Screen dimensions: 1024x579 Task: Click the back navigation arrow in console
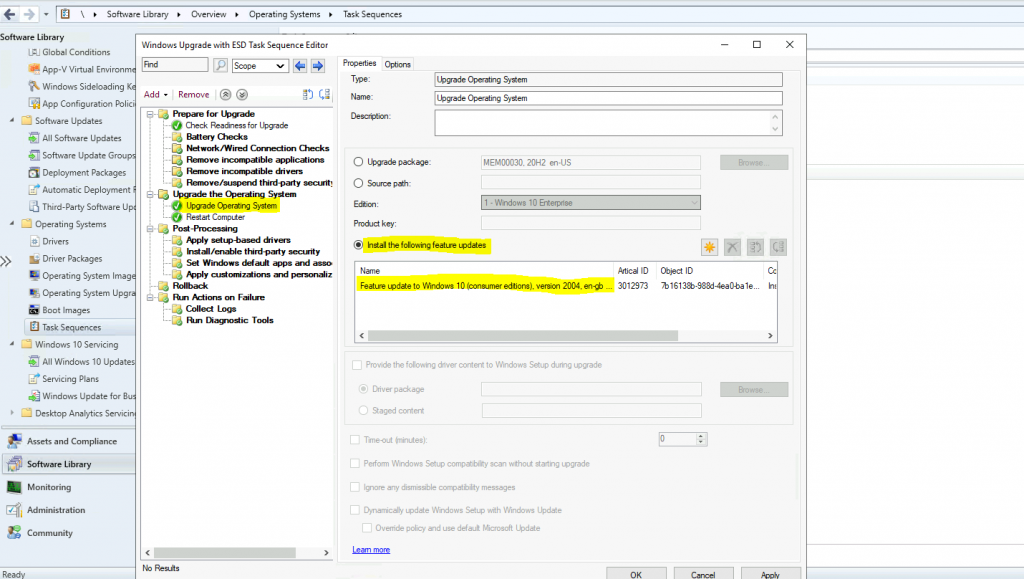[x=10, y=14]
